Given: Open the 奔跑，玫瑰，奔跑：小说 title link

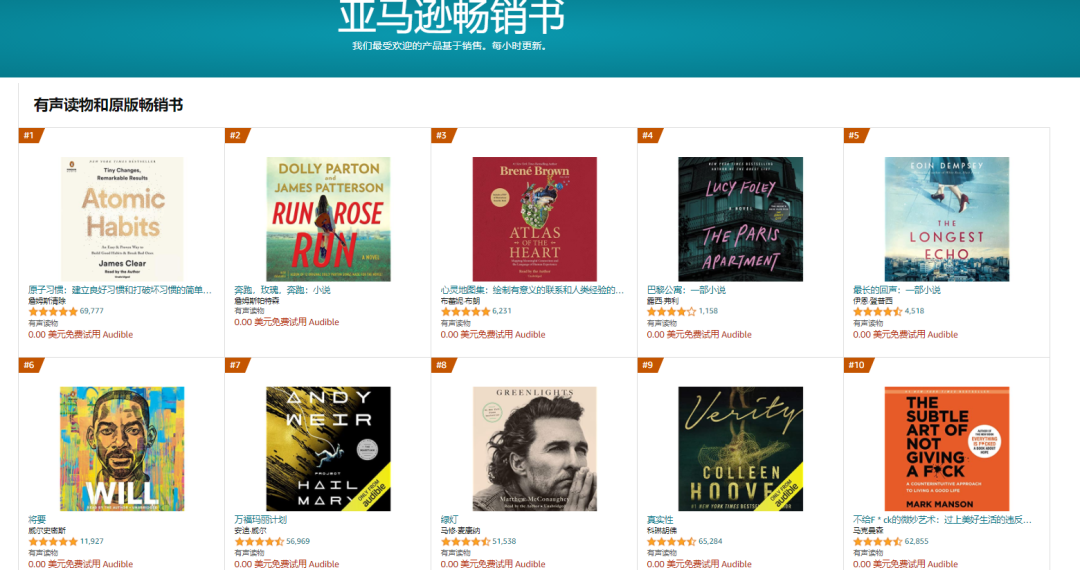Looking at the screenshot, I should click(x=282, y=290).
